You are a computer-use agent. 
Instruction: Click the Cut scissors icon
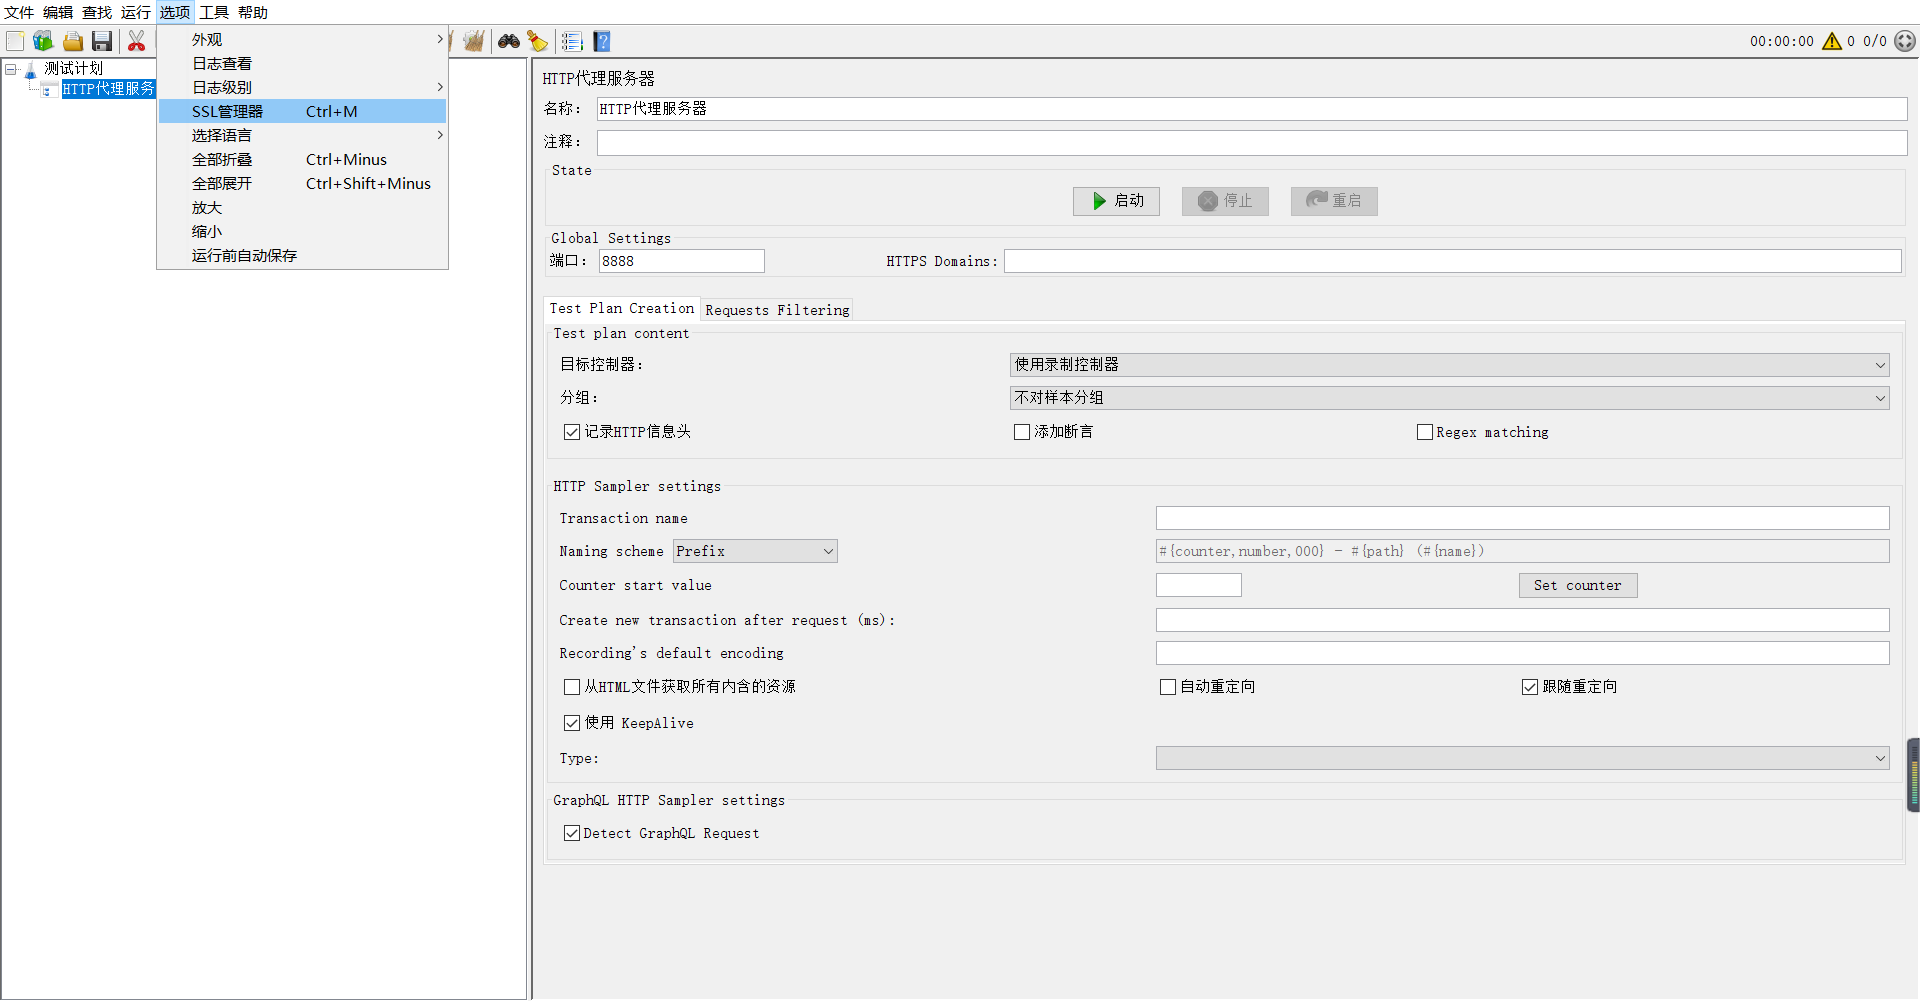(x=137, y=41)
